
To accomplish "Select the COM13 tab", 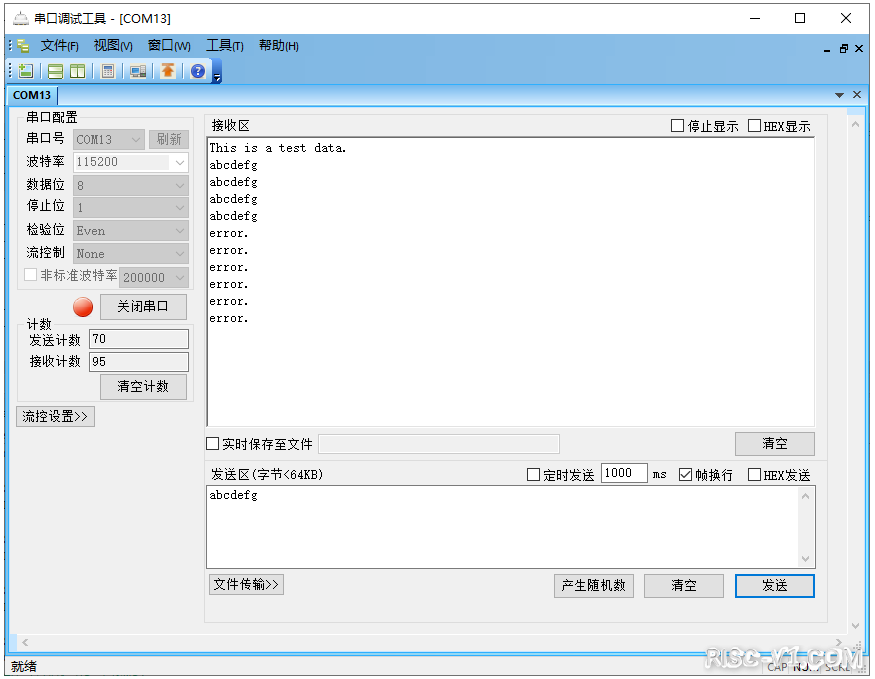I will coord(32,94).
